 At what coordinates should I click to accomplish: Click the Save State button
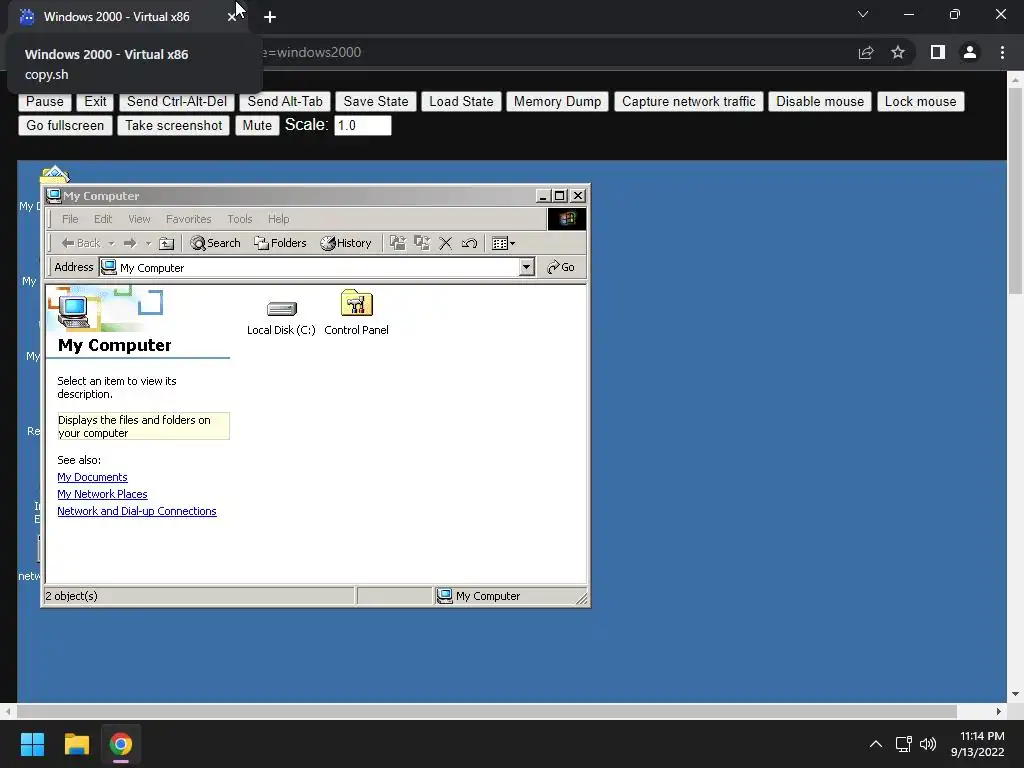(x=376, y=102)
